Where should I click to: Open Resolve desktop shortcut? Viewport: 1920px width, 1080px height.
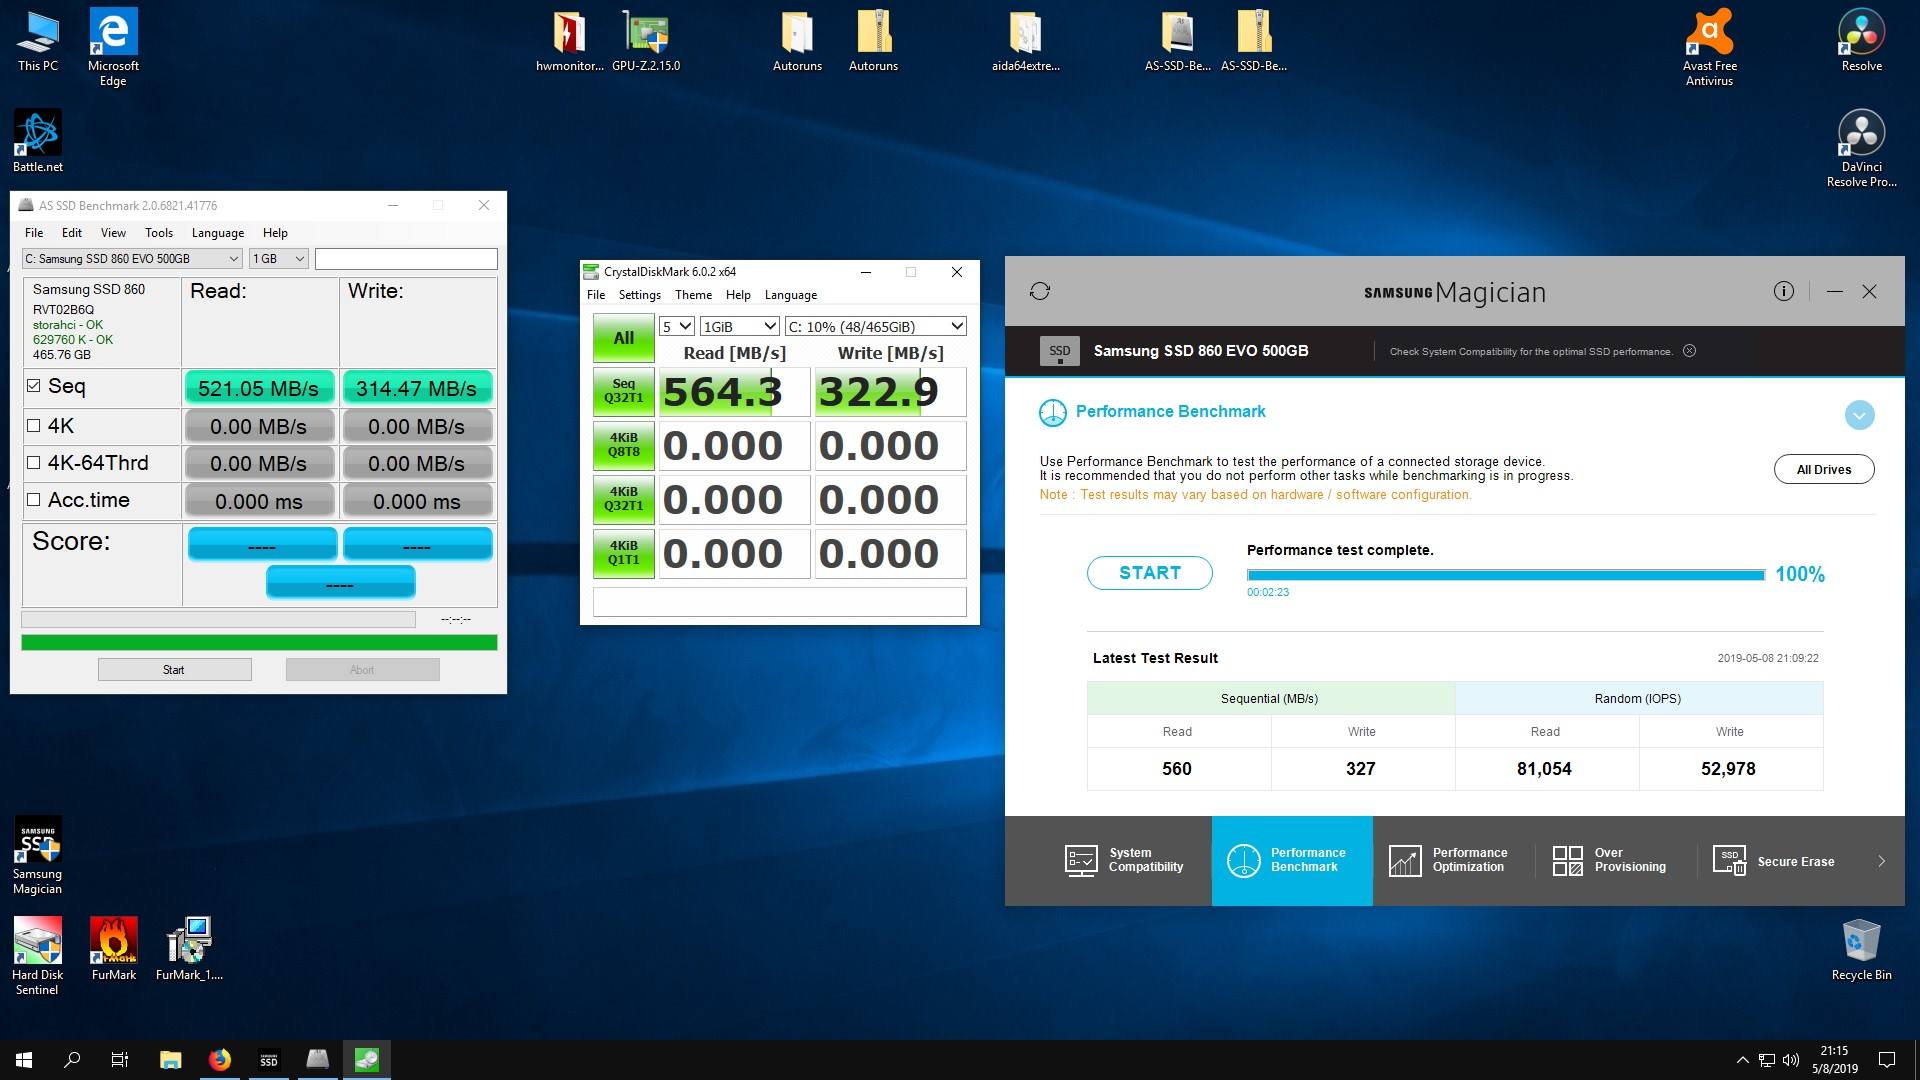pos(1861,41)
